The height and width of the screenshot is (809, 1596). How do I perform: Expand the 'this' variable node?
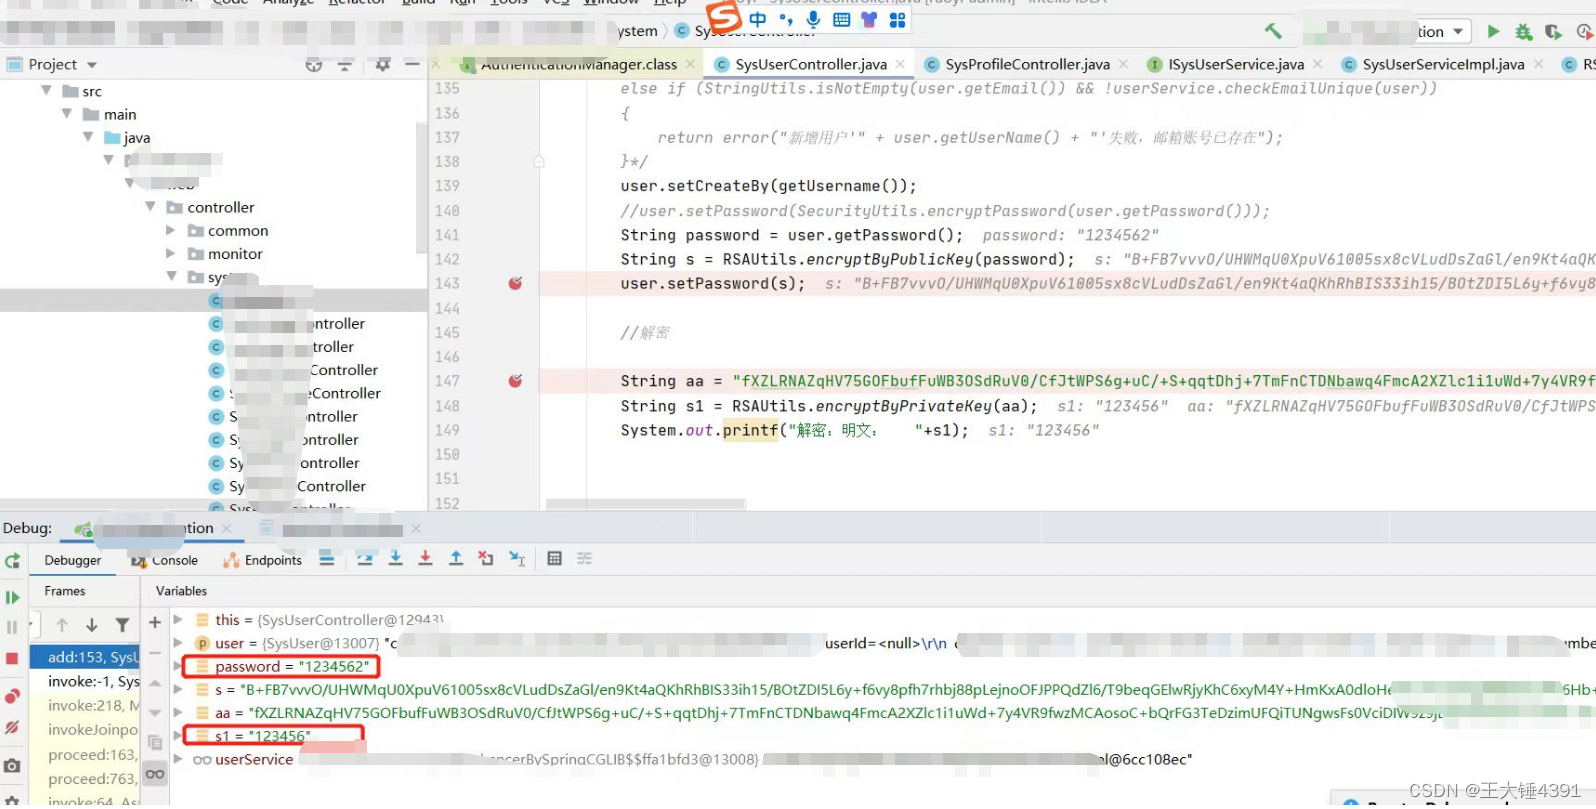(x=178, y=619)
